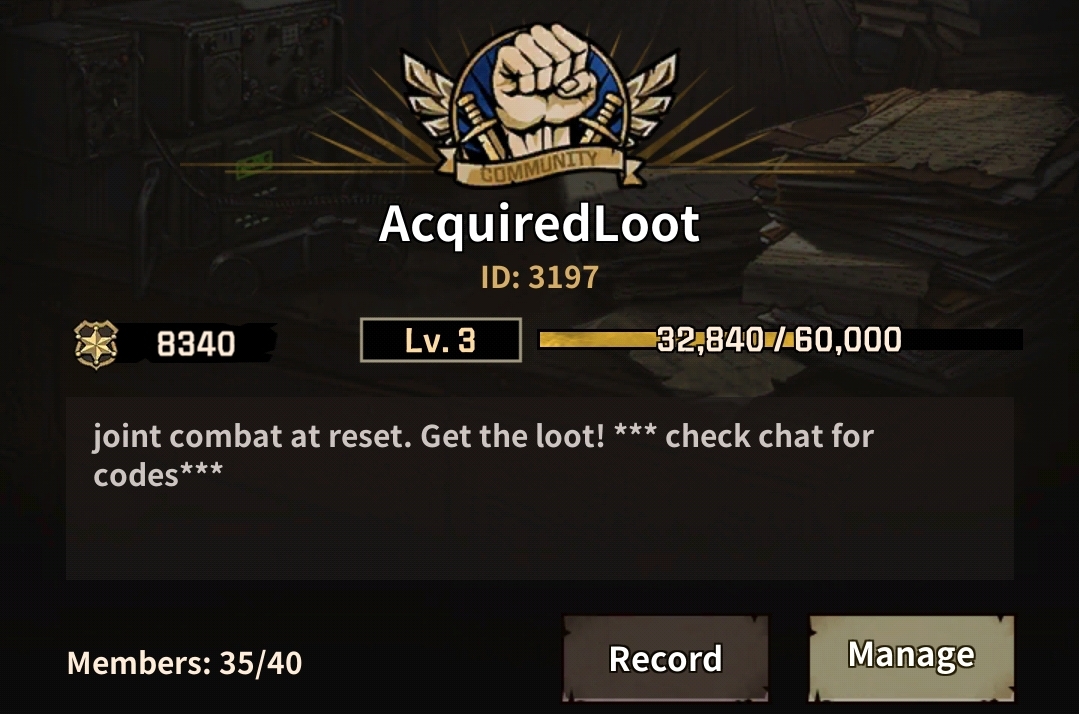This screenshot has width=1079, height=714.
Task: Click the 32,840 / 60,000 experience text
Action: (x=779, y=339)
